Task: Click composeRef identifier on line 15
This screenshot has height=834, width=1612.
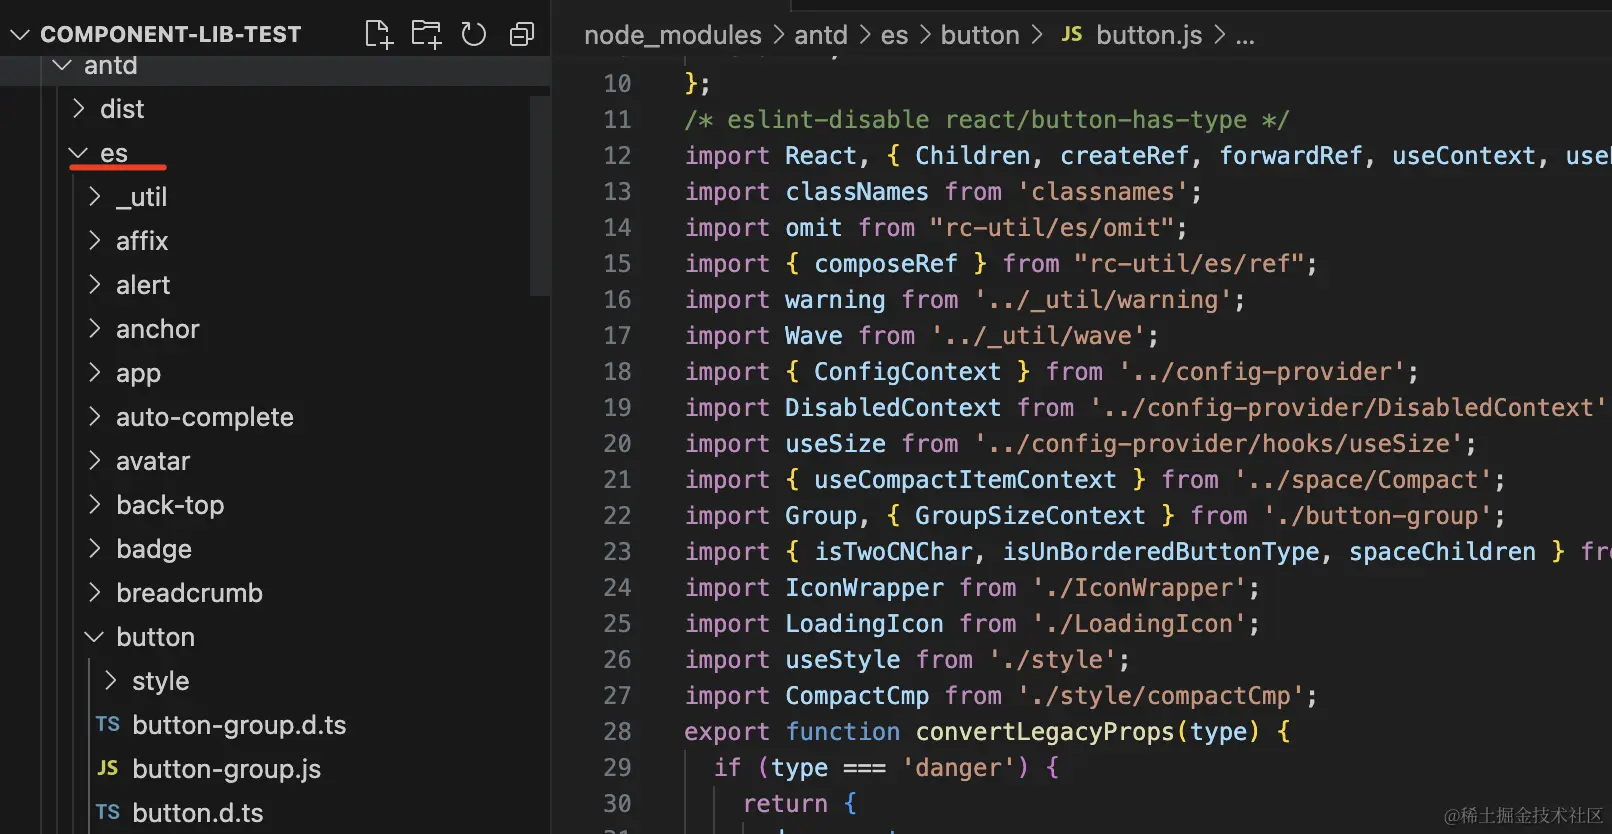Action: [886, 264]
